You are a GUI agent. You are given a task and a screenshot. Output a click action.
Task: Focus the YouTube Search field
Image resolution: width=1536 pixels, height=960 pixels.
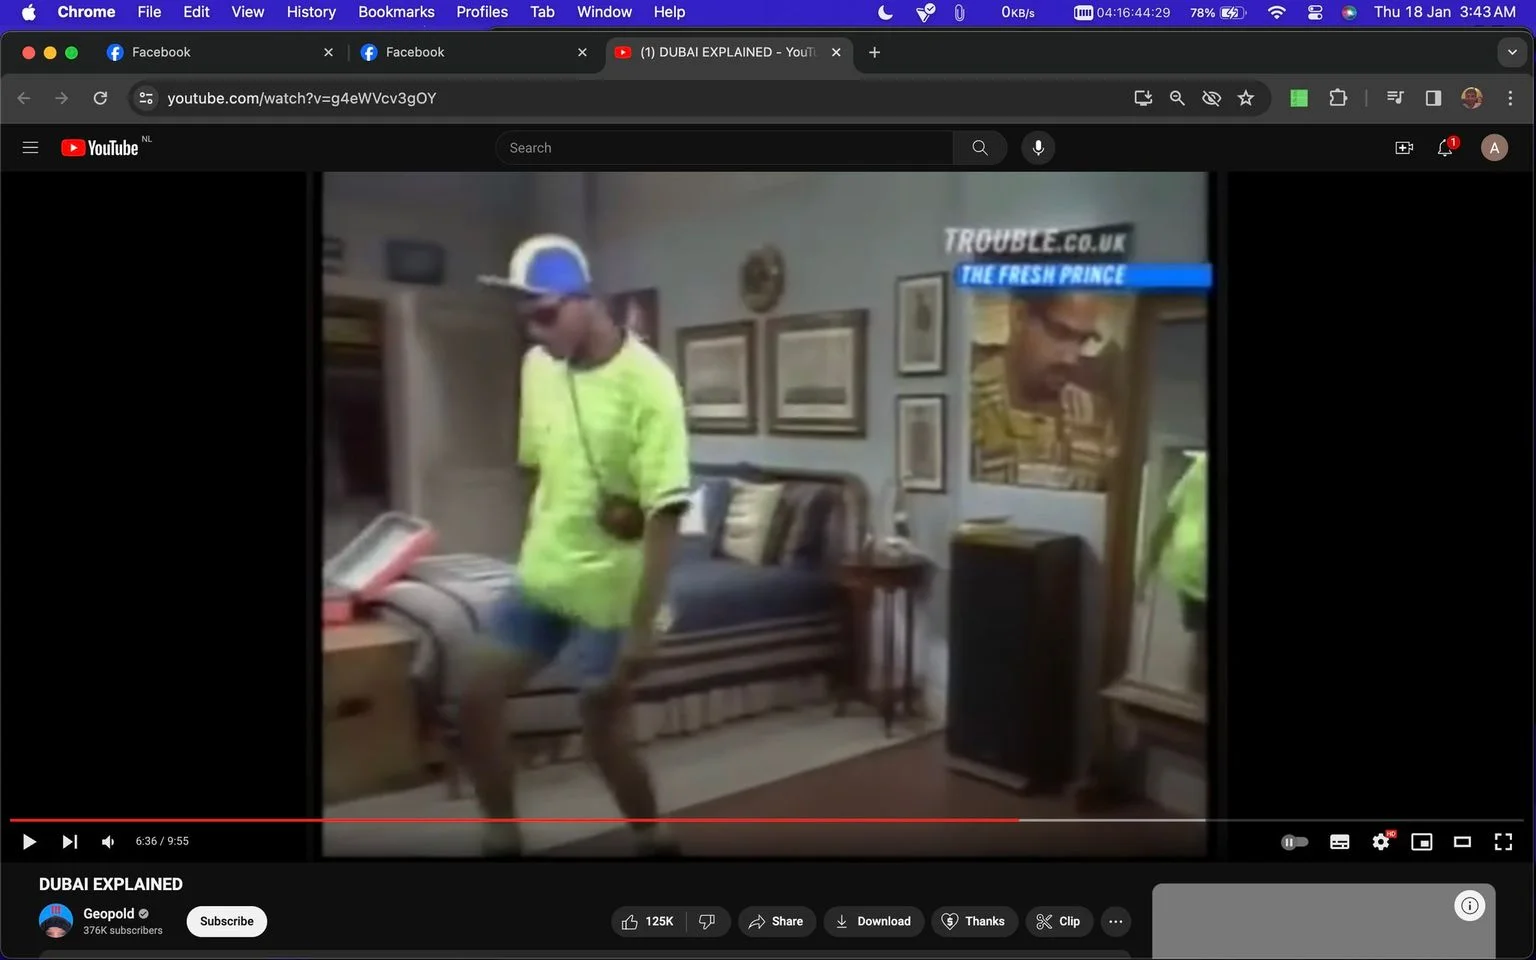[x=724, y=148]
